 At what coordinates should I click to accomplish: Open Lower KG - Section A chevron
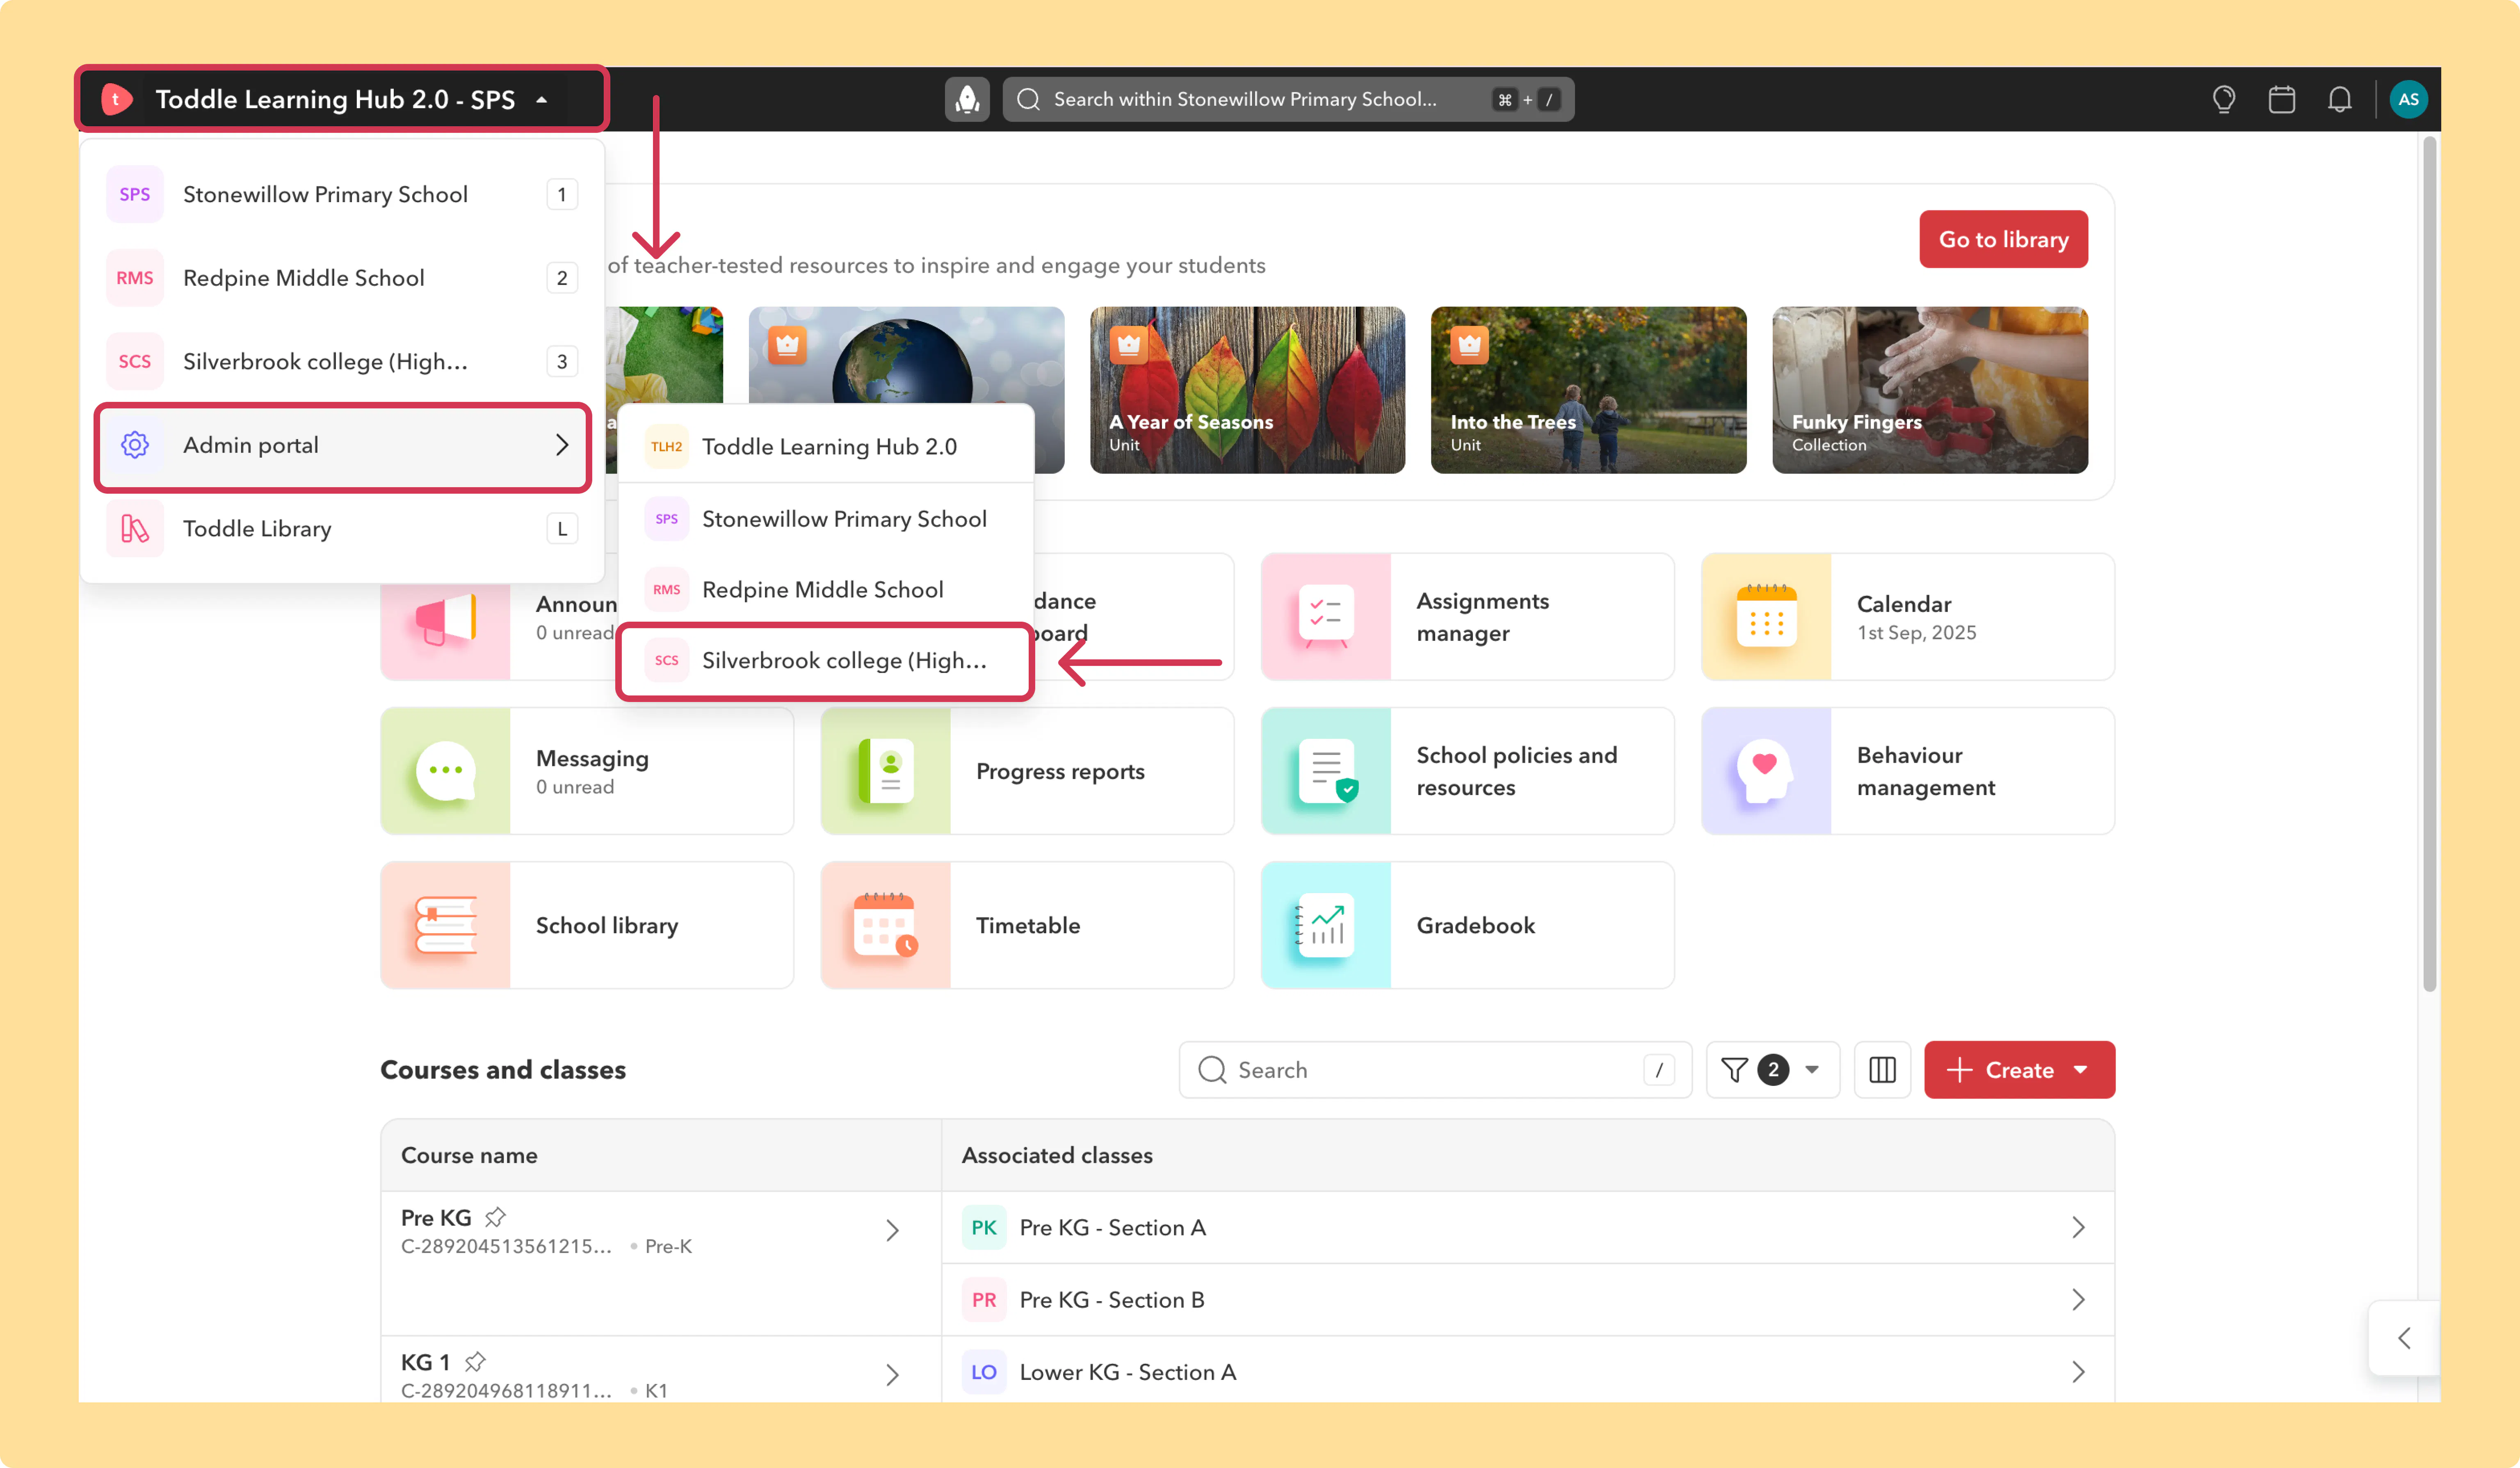2078,1372
